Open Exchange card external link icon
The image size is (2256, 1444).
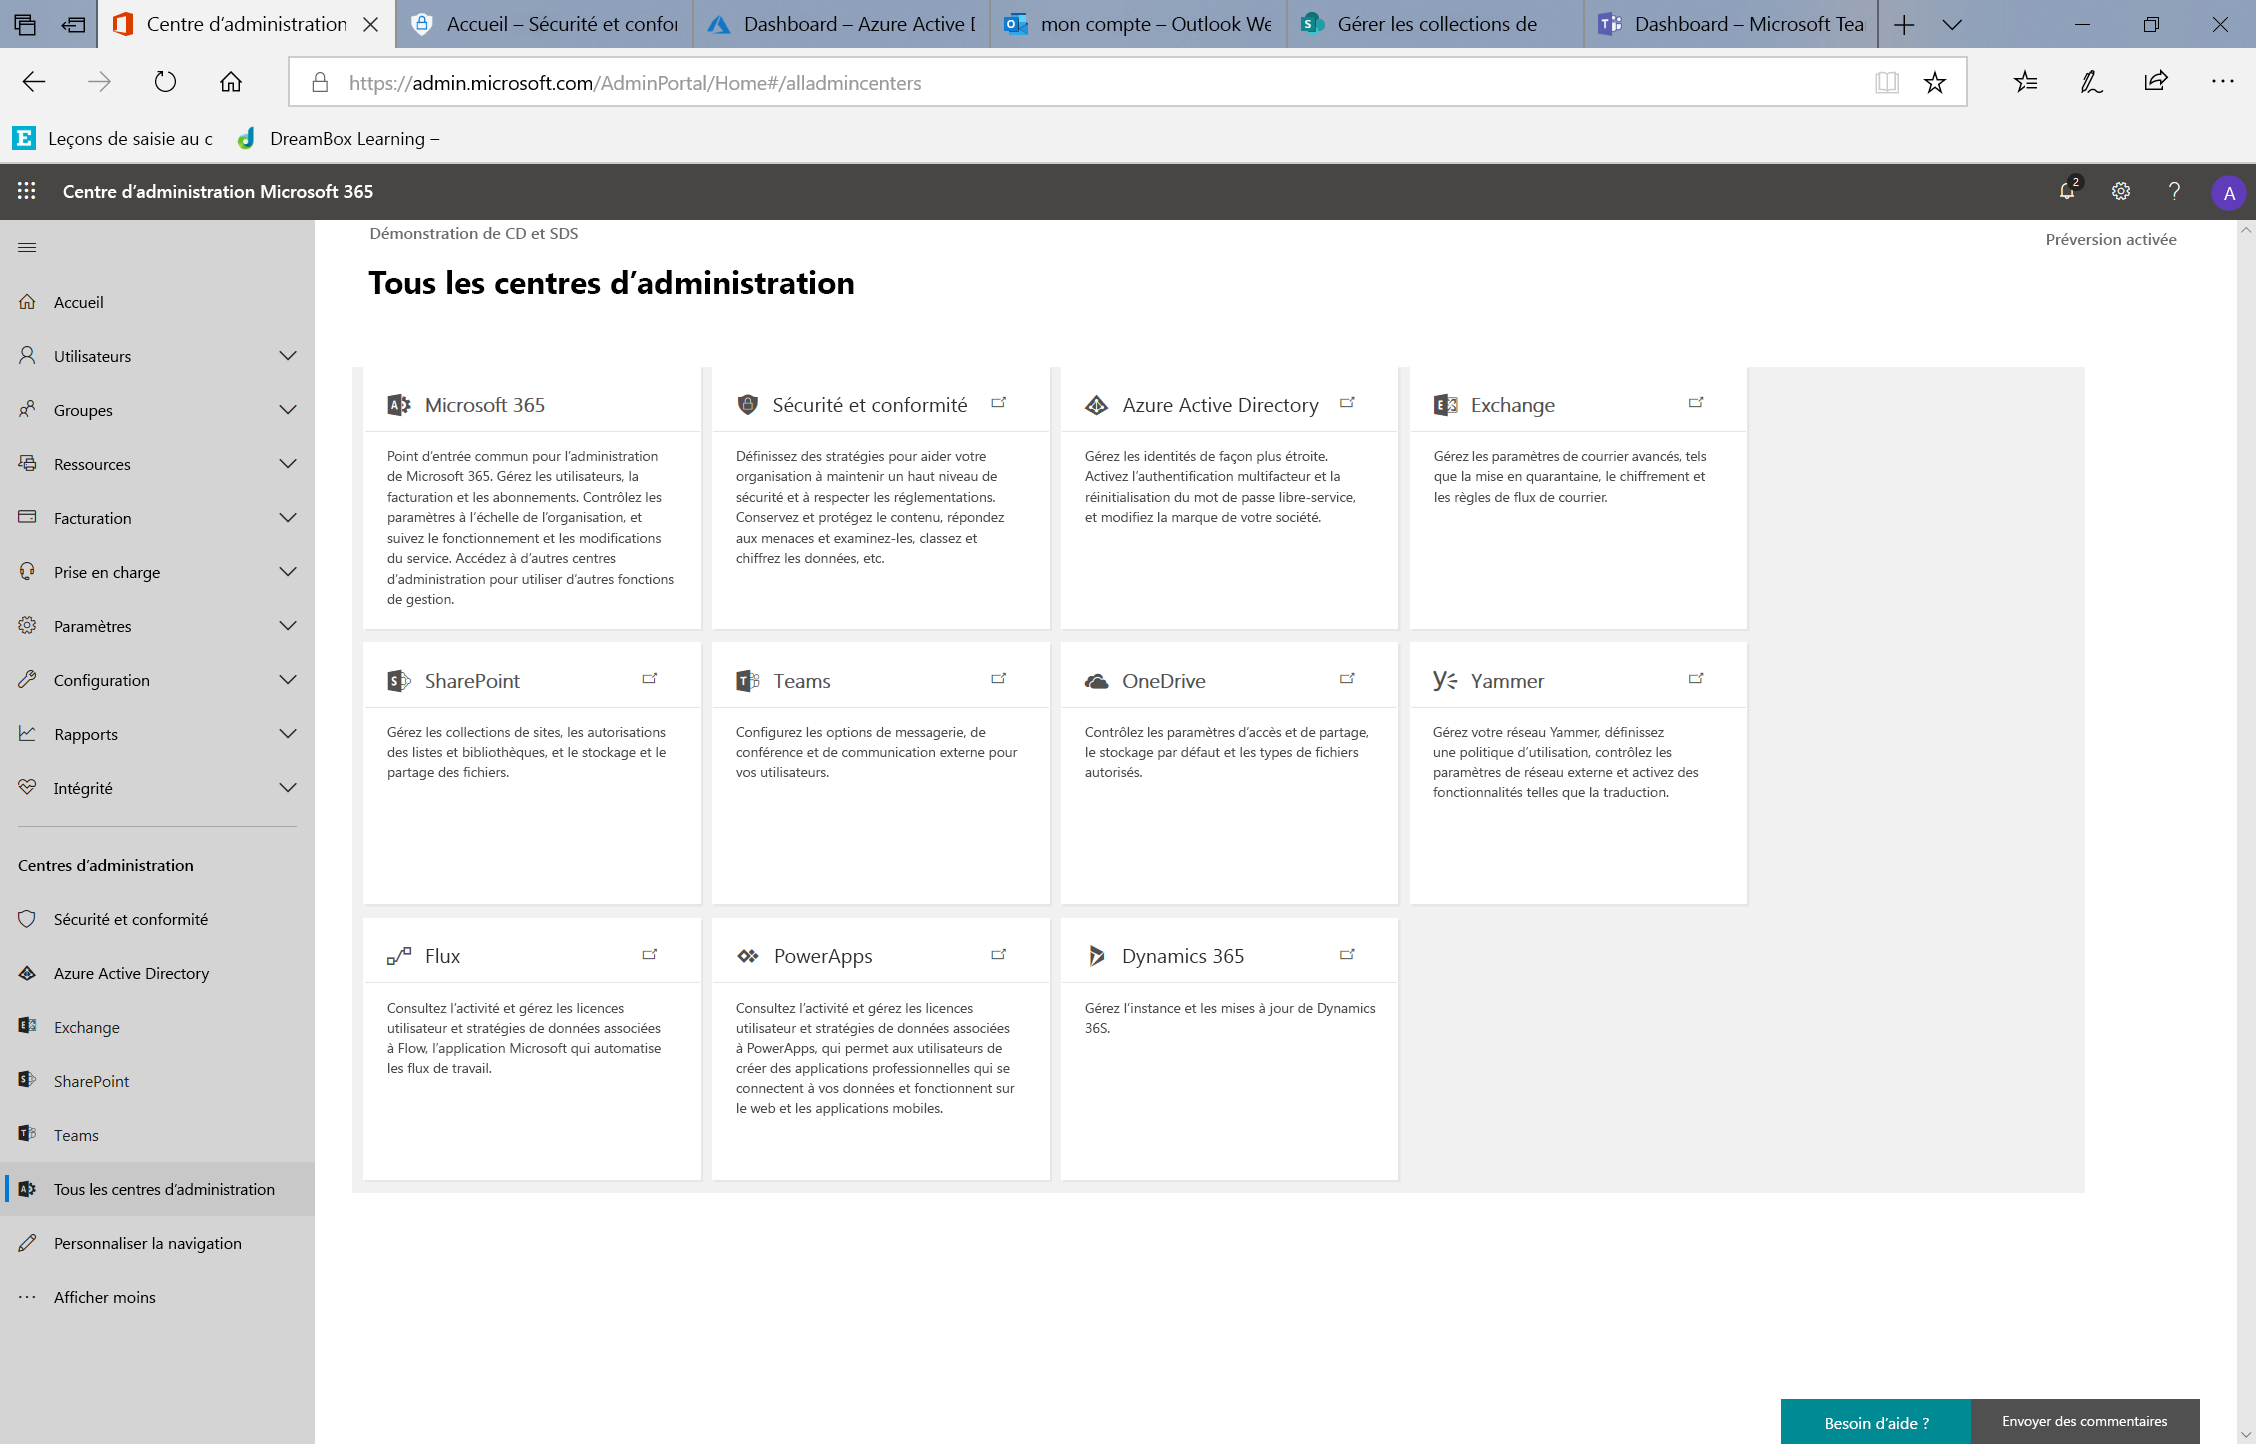[x=1696, y=403]
